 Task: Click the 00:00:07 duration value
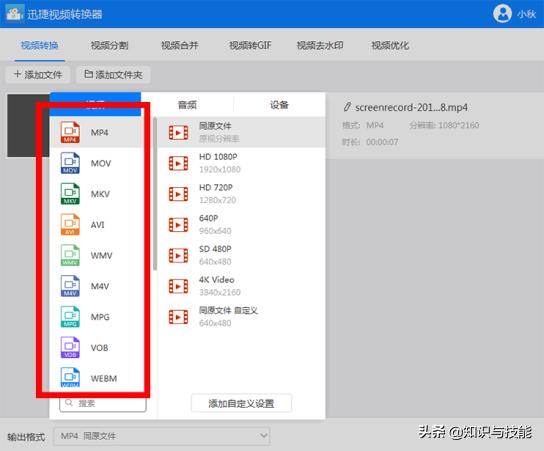(x=382, y=142)
